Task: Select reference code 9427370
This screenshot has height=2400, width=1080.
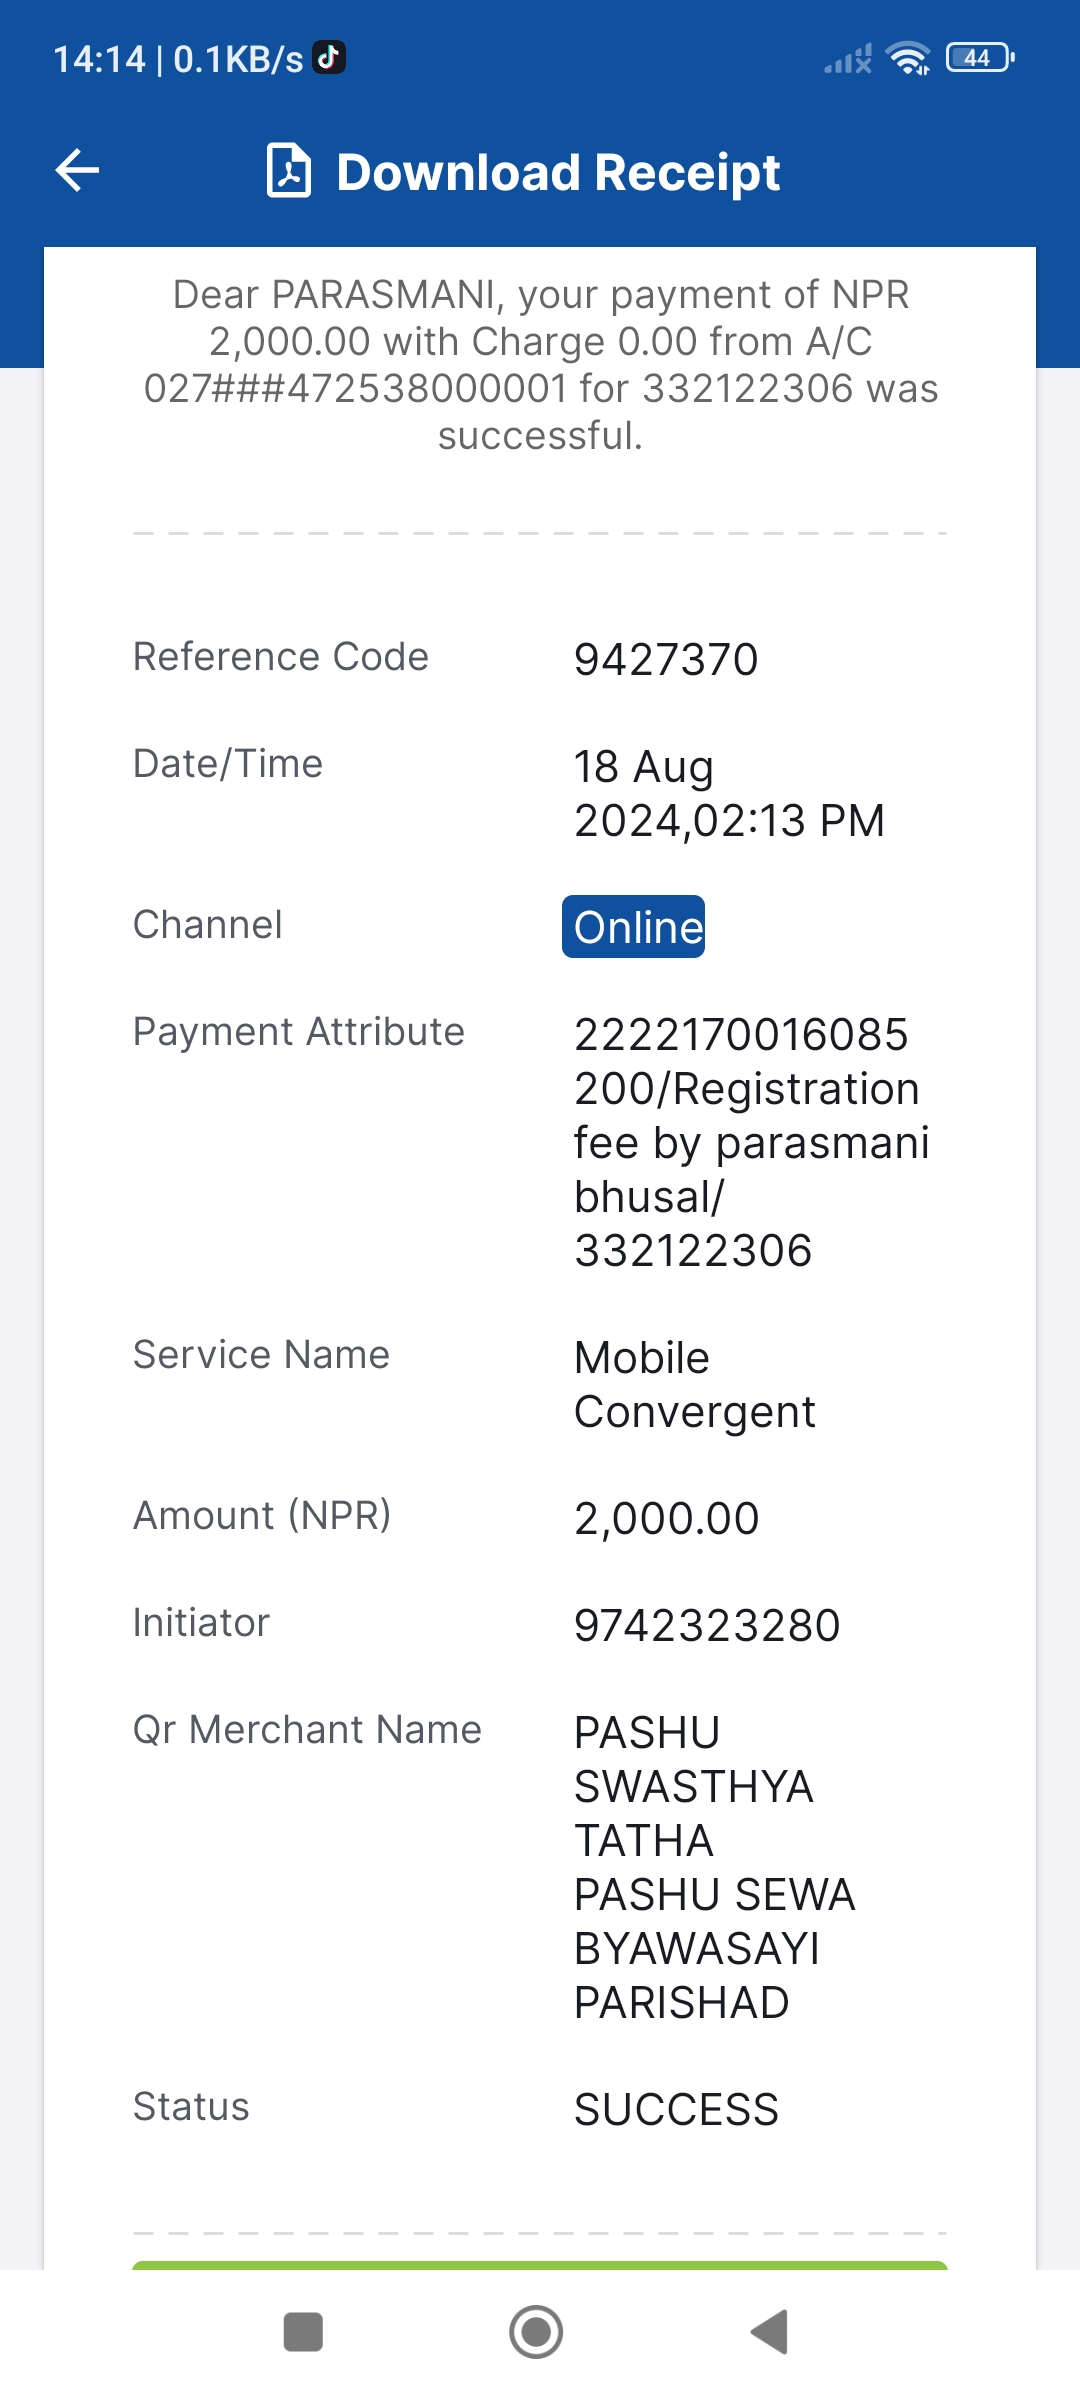Action: pyautogui.click(x=666, y=660)
